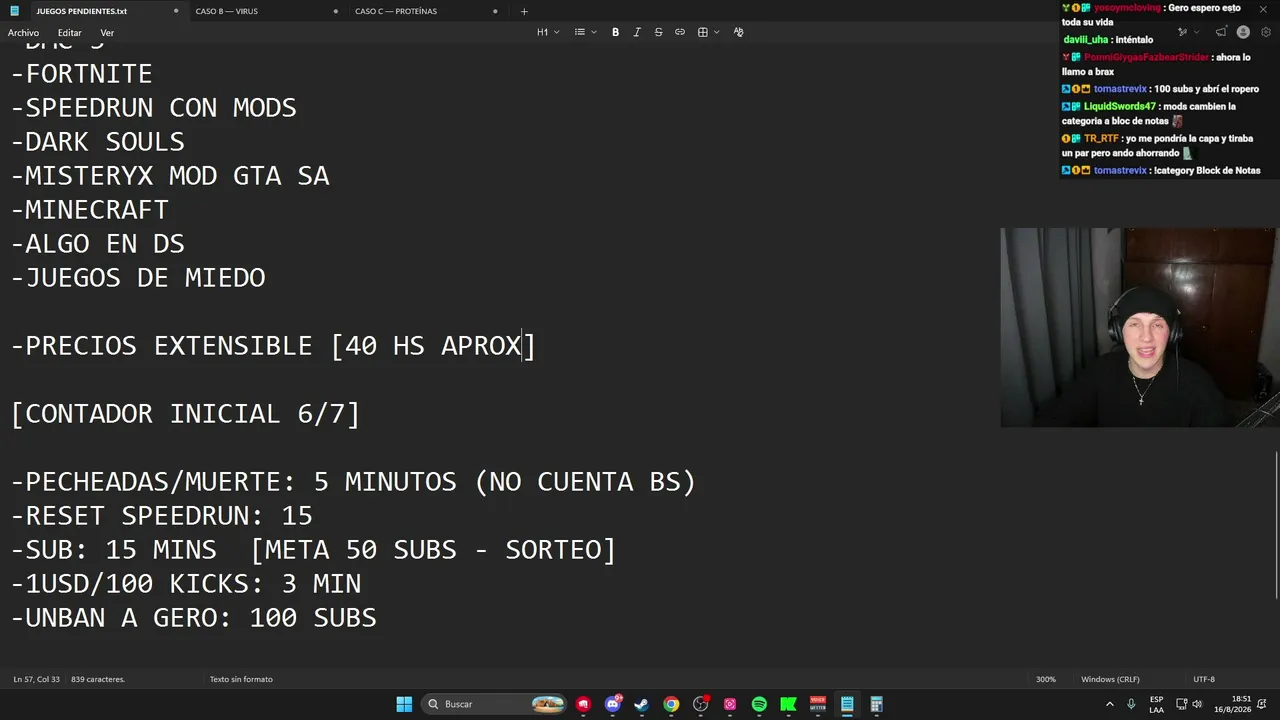Click the Windows taskbar Buscar search box

click(494, 704)
